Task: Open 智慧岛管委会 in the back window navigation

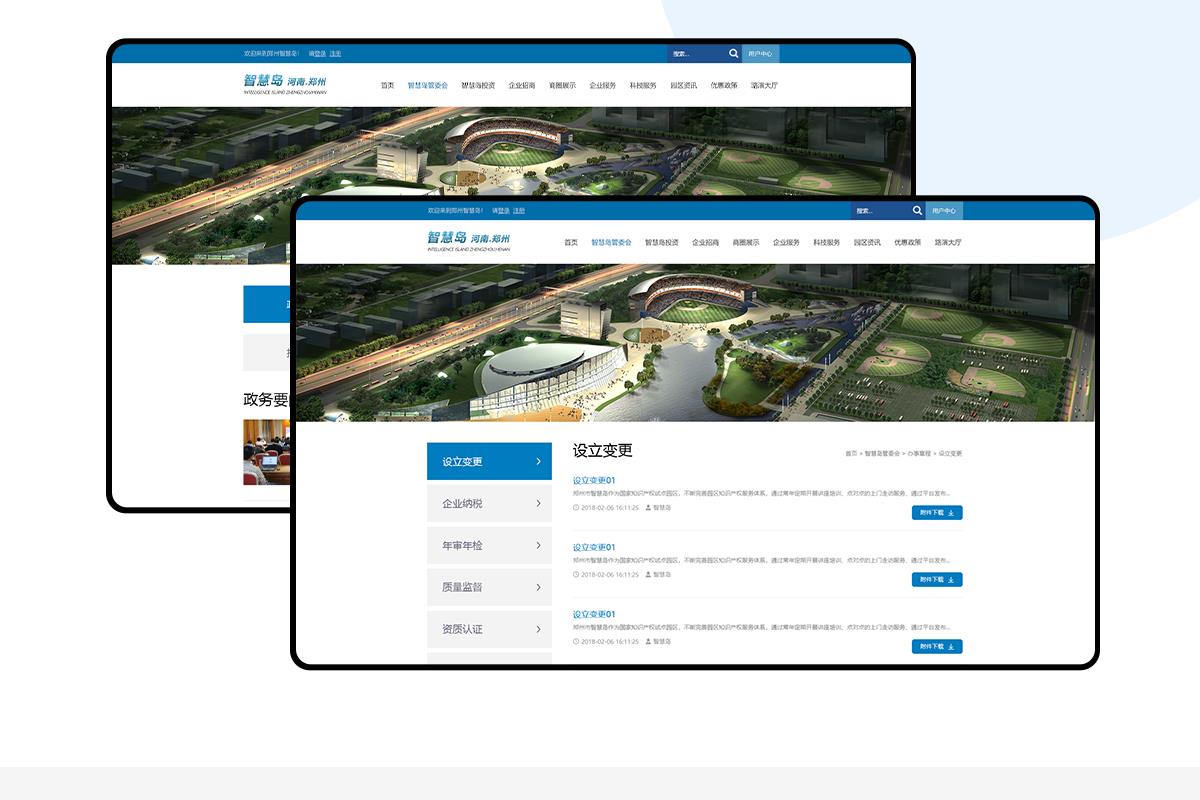Action: (x=428, y=86)
